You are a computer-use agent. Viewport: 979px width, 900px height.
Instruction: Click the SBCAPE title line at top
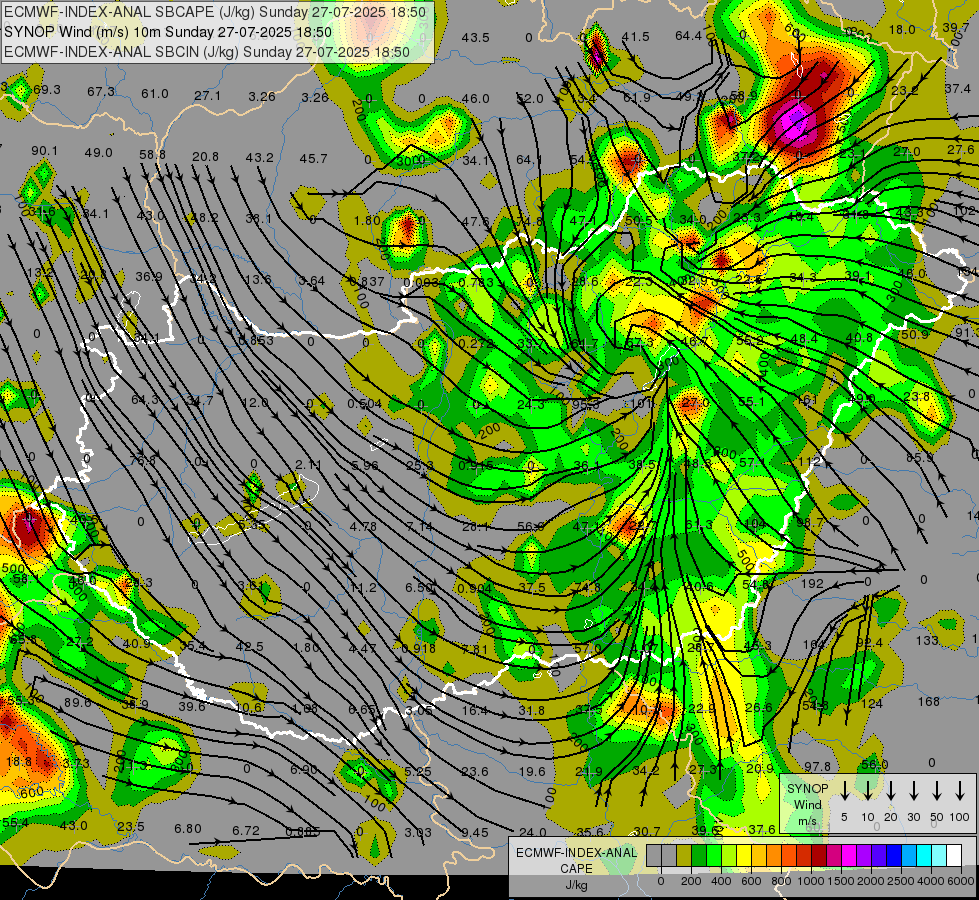pyautogui.click(x=215, y=12)
